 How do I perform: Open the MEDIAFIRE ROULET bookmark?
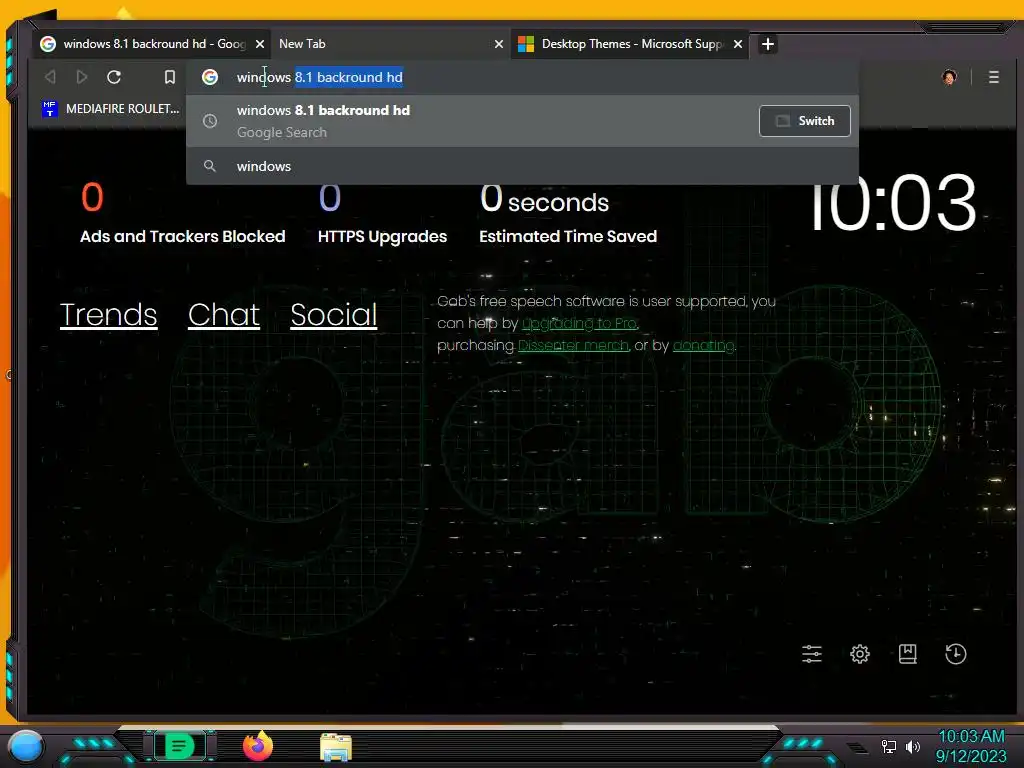point(110,108)
